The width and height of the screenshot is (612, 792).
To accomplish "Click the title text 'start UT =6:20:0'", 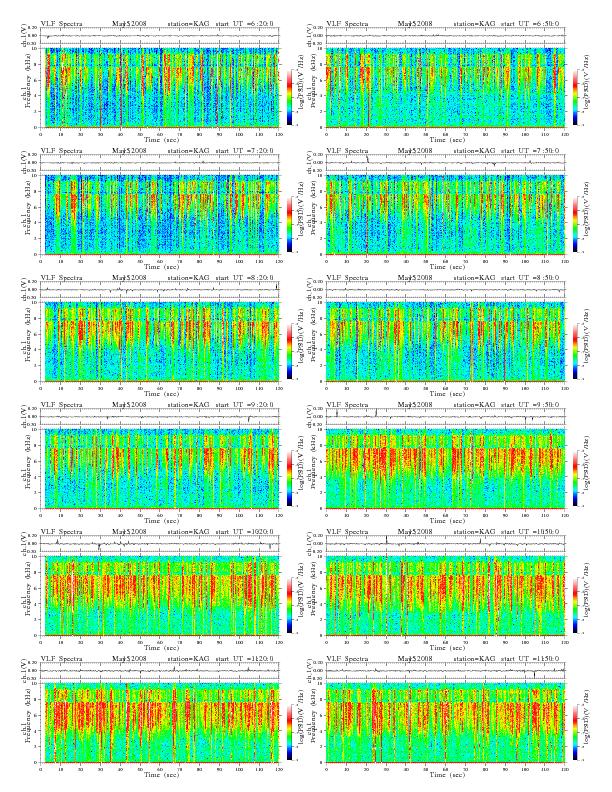I will pyautogui.click(x=244, y=23).
